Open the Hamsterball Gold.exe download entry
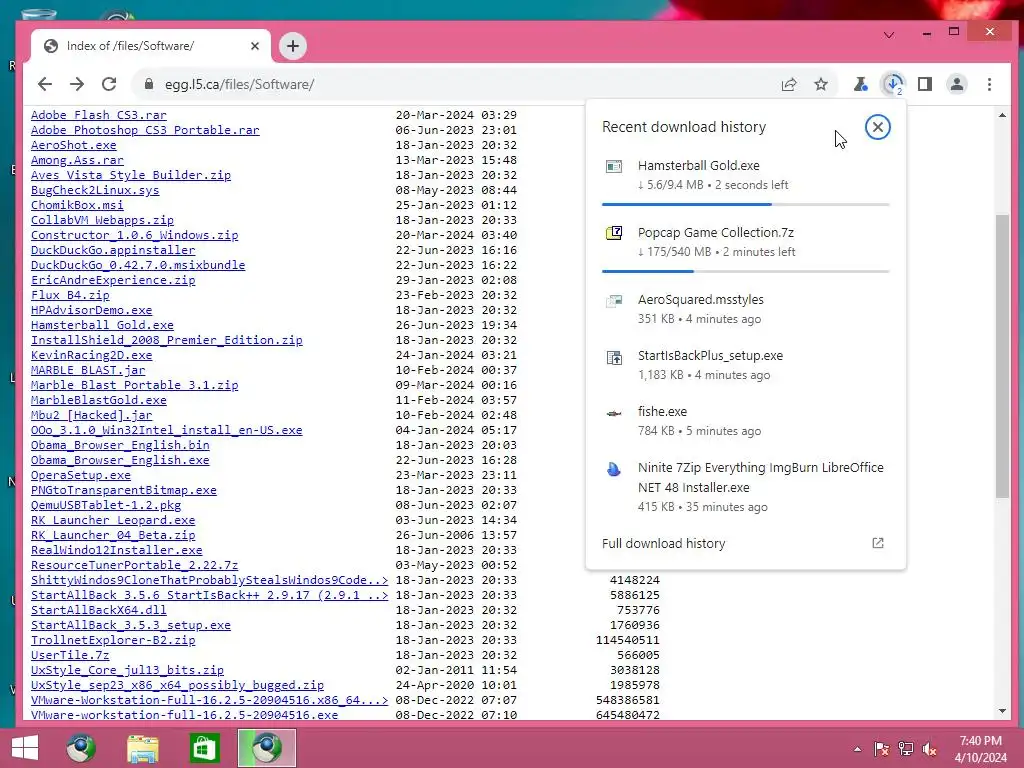The height and width of the screenshot is (768, 1024). 745,175
